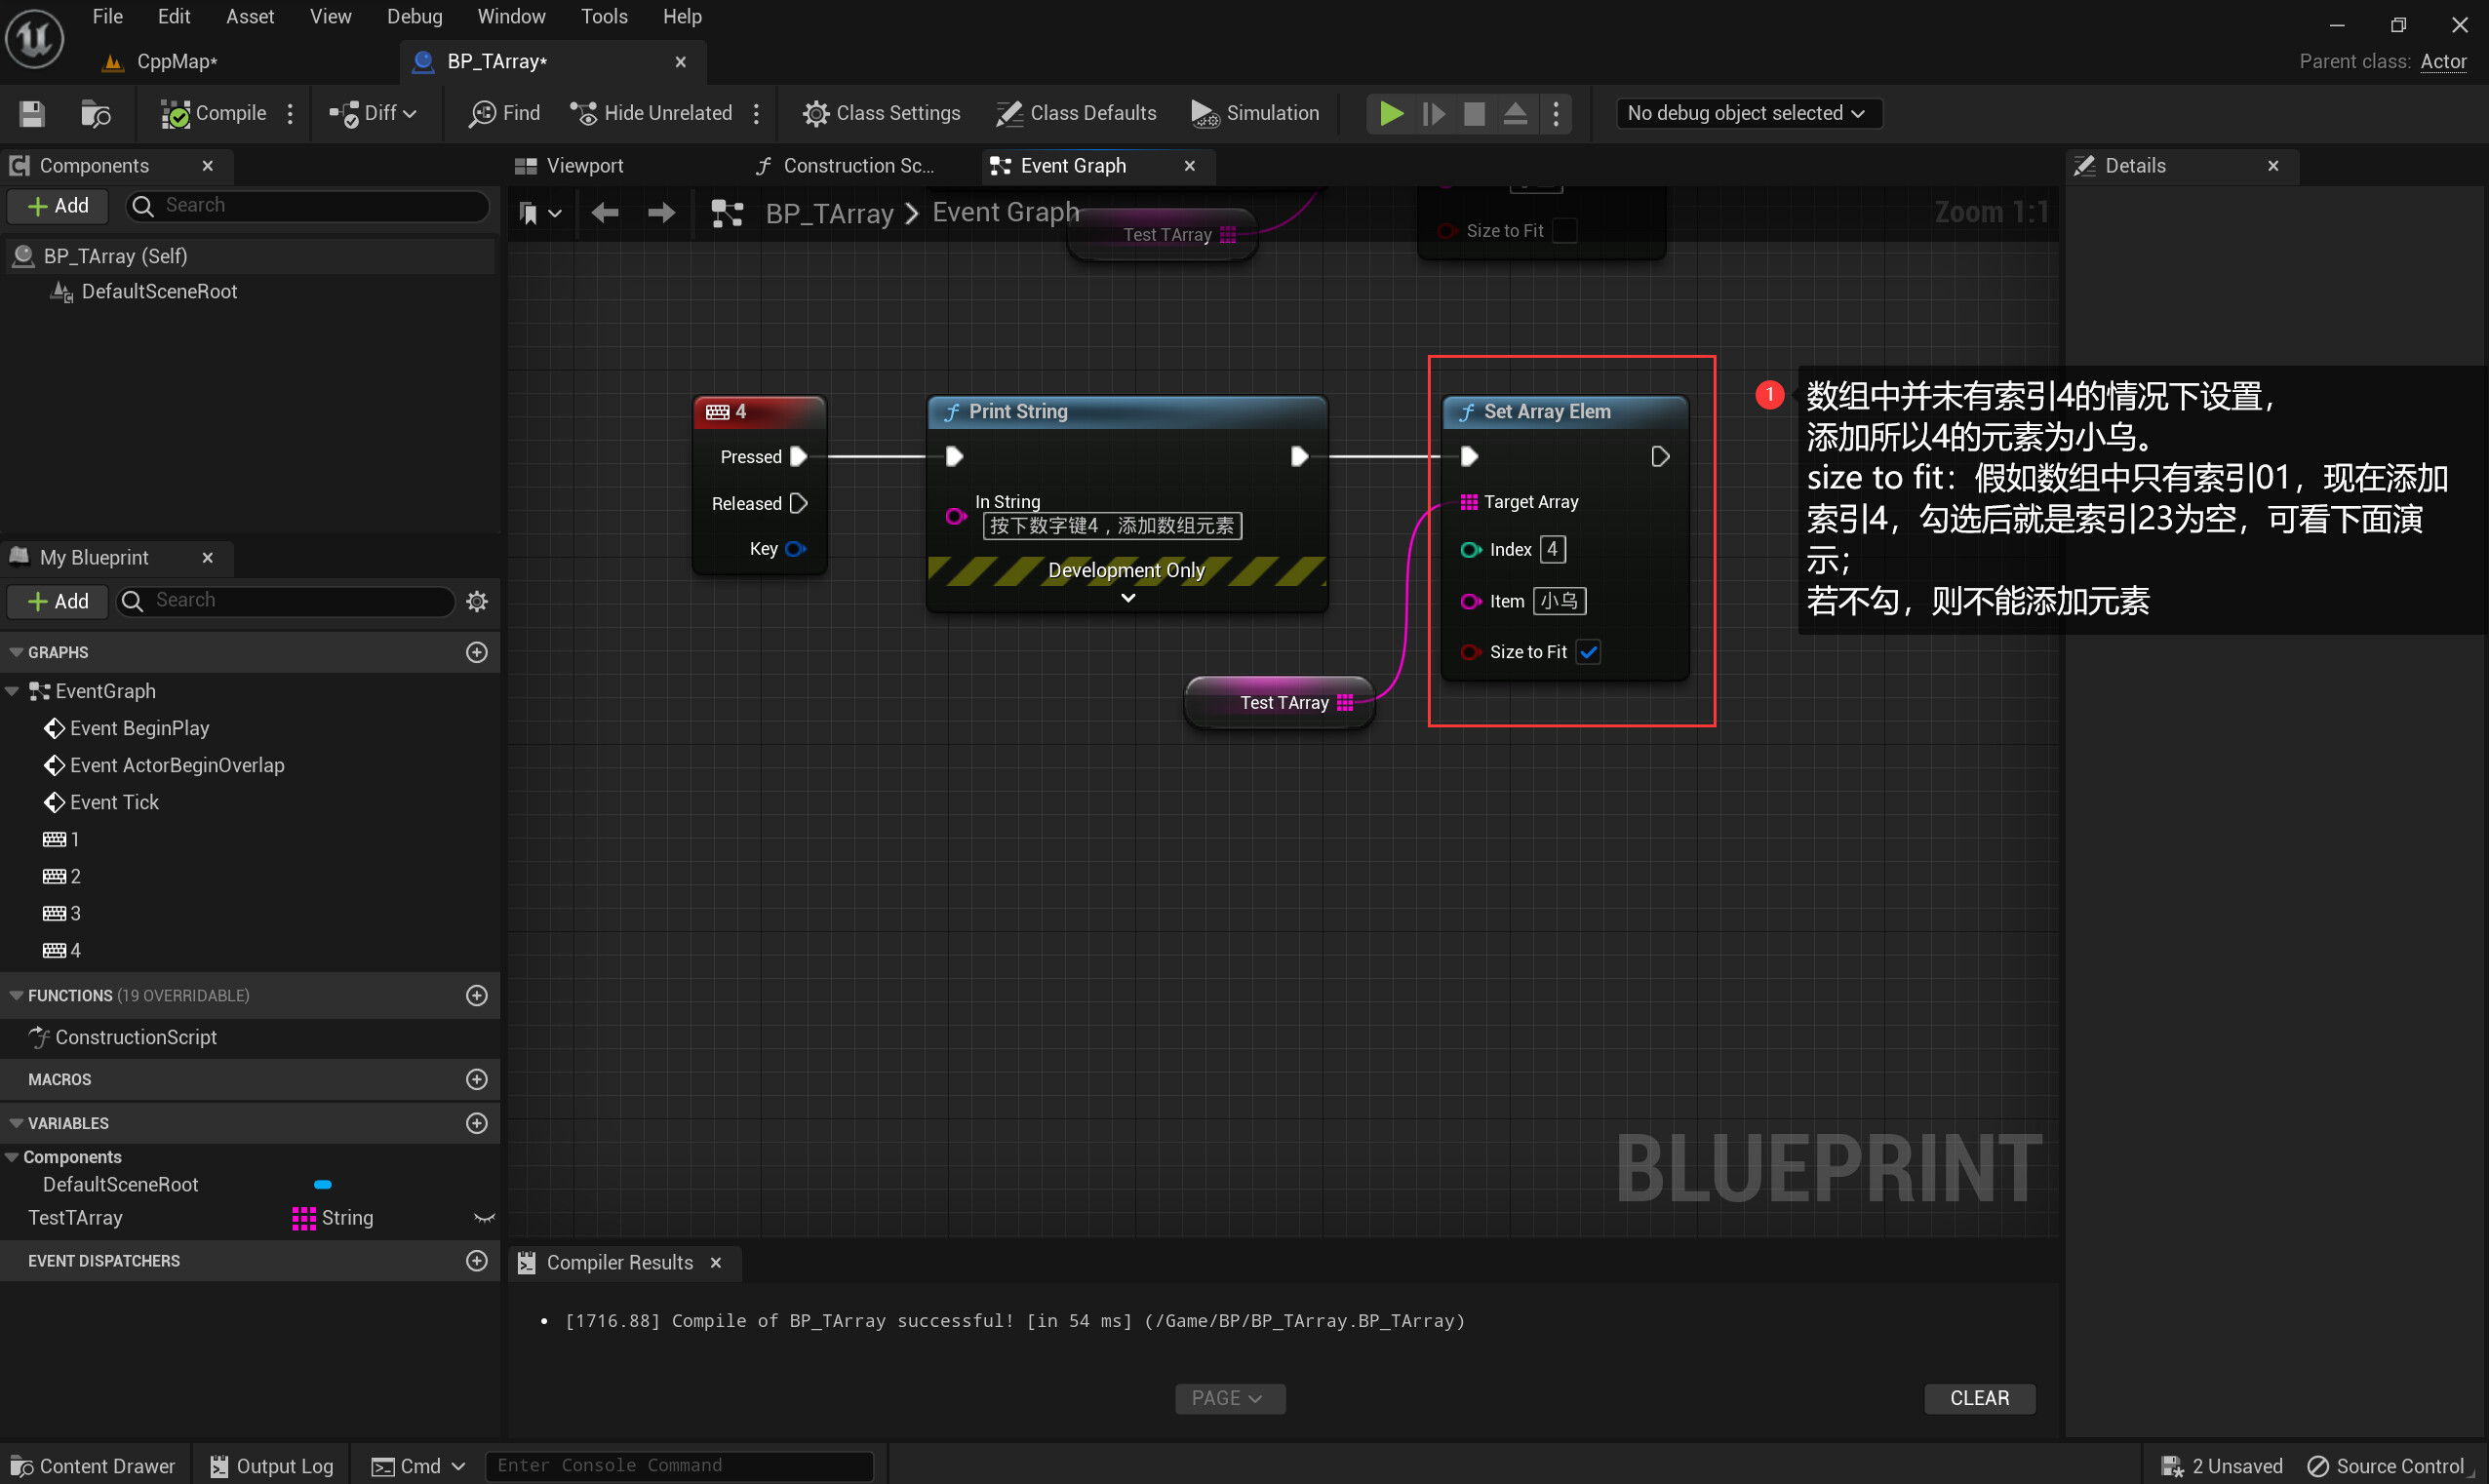Open the Find search tool
Image resolution: width=2489 pixels, height=1484 pixels.
[505, 113]
